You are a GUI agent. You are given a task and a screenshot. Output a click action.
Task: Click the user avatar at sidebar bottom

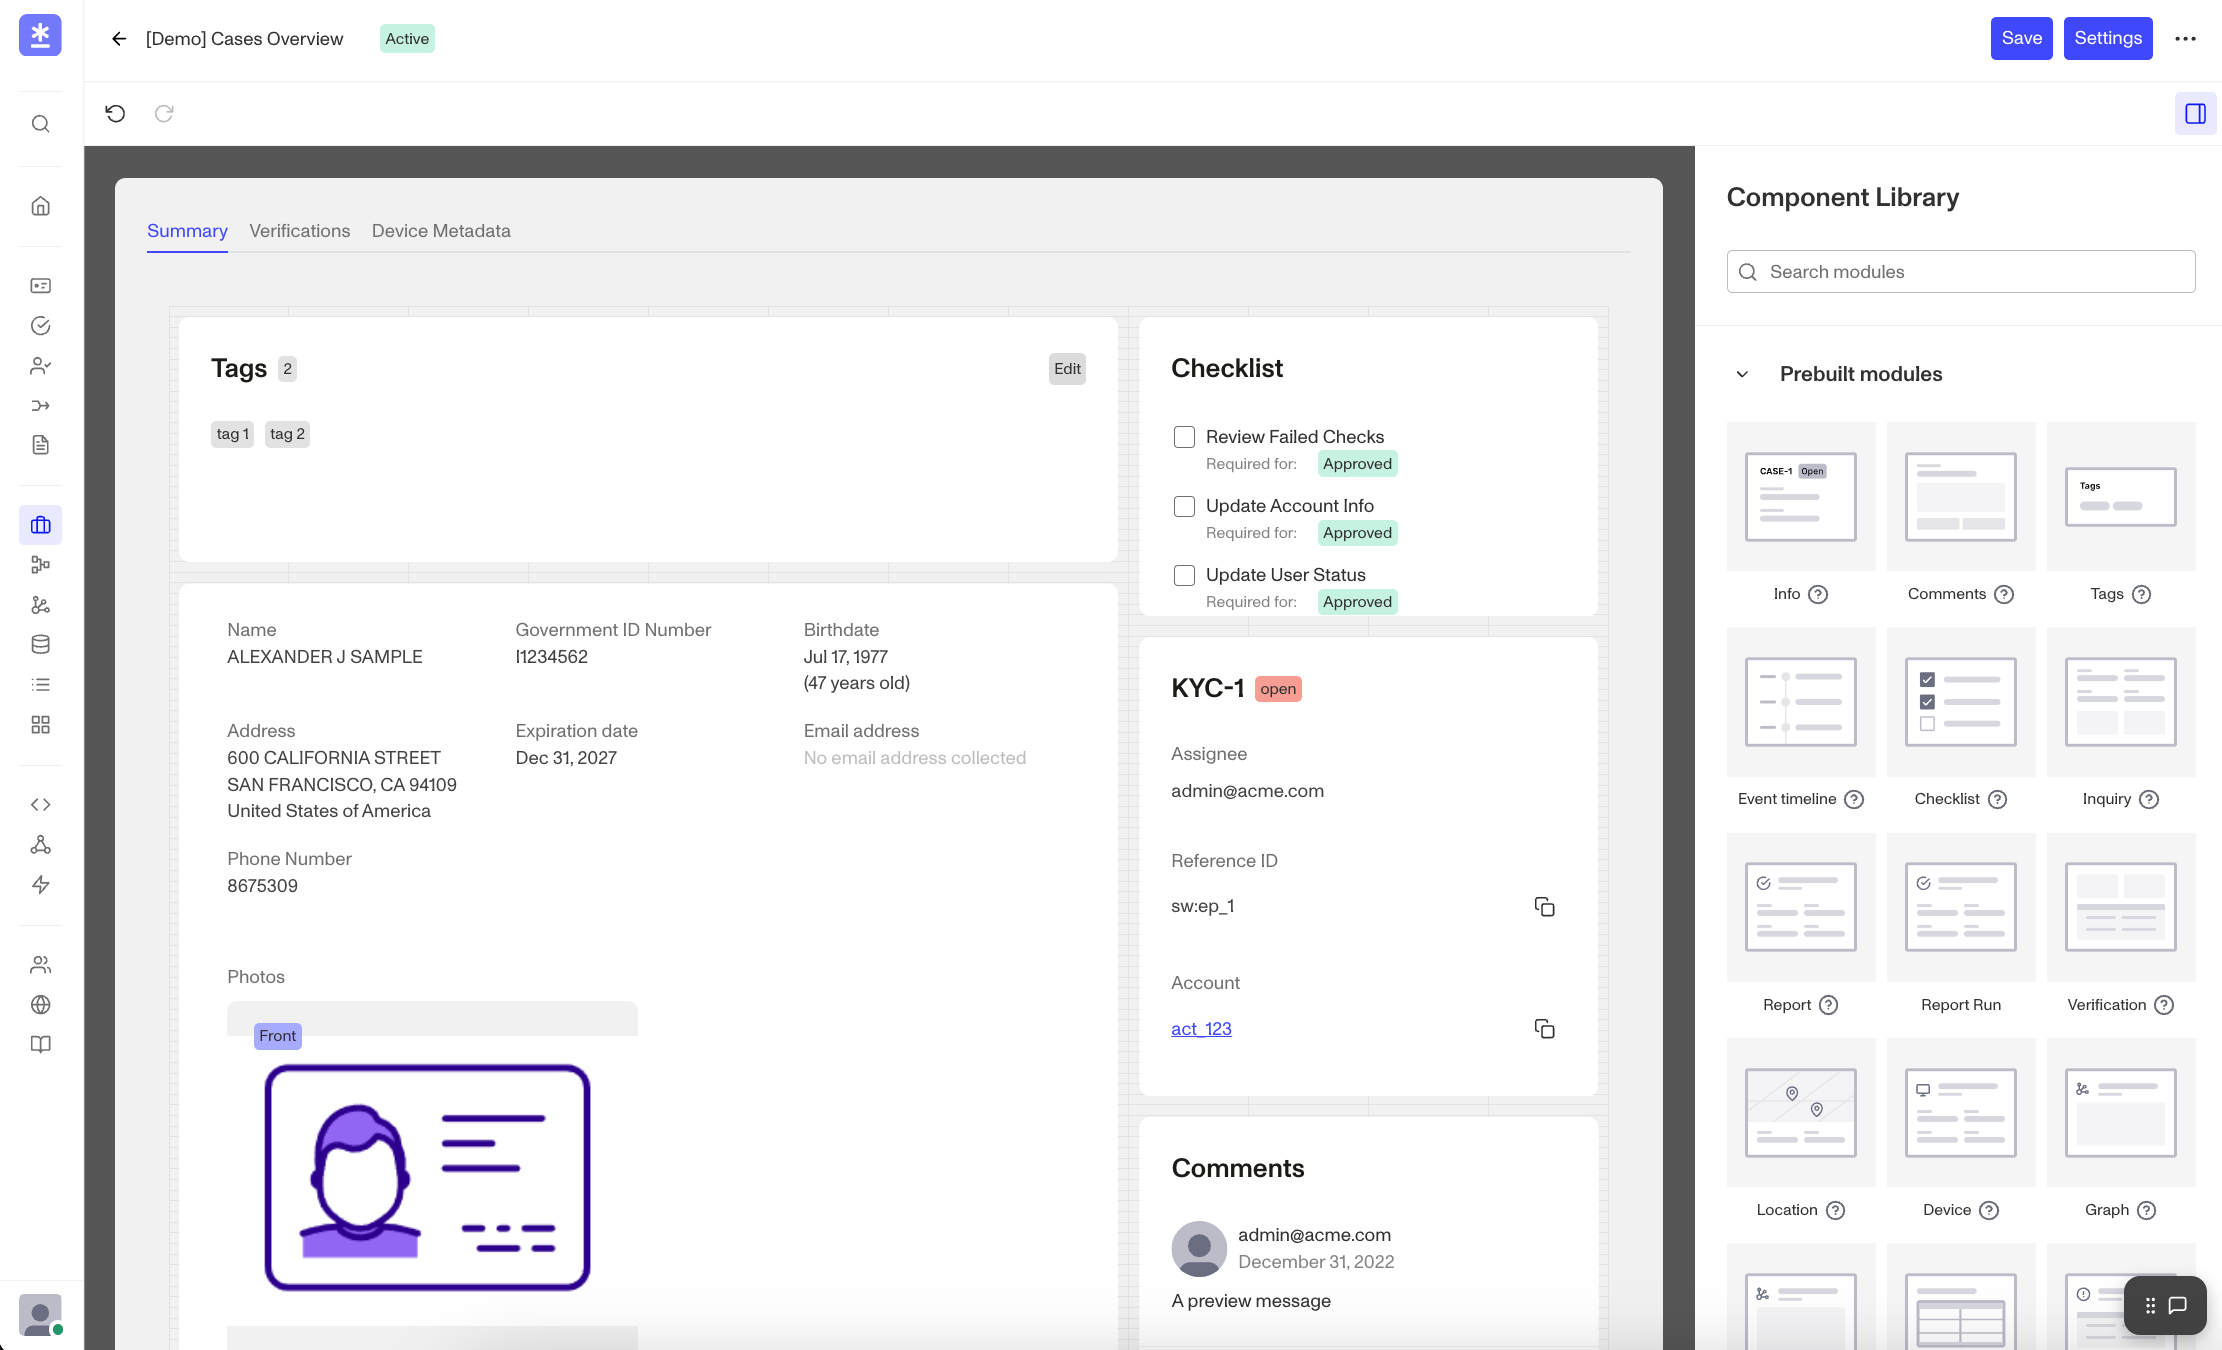tap(40, 1315)
